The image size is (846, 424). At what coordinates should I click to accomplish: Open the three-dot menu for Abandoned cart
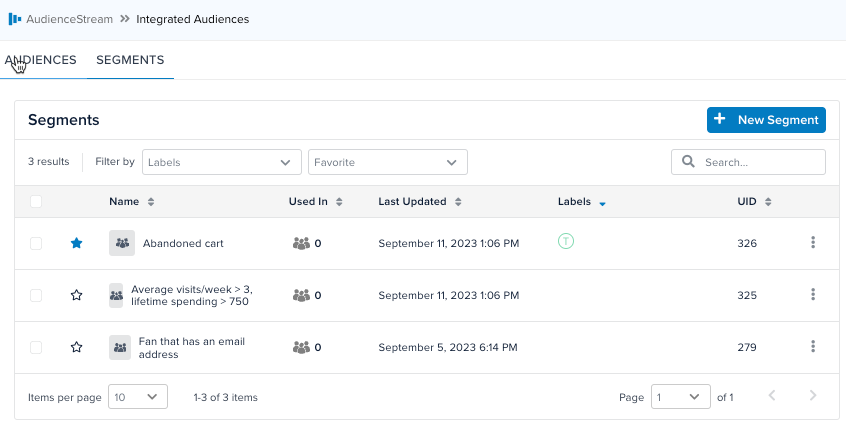click(x=813, y=243)
